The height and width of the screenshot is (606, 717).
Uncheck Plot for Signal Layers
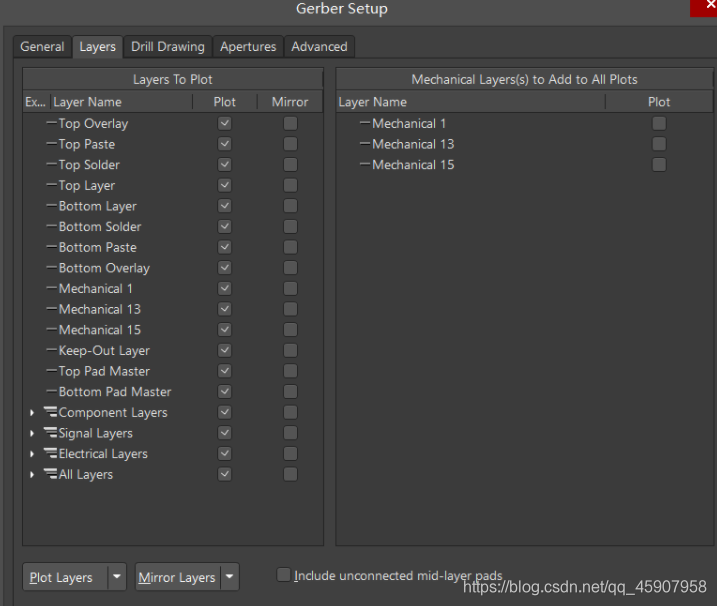coord(225,433)
